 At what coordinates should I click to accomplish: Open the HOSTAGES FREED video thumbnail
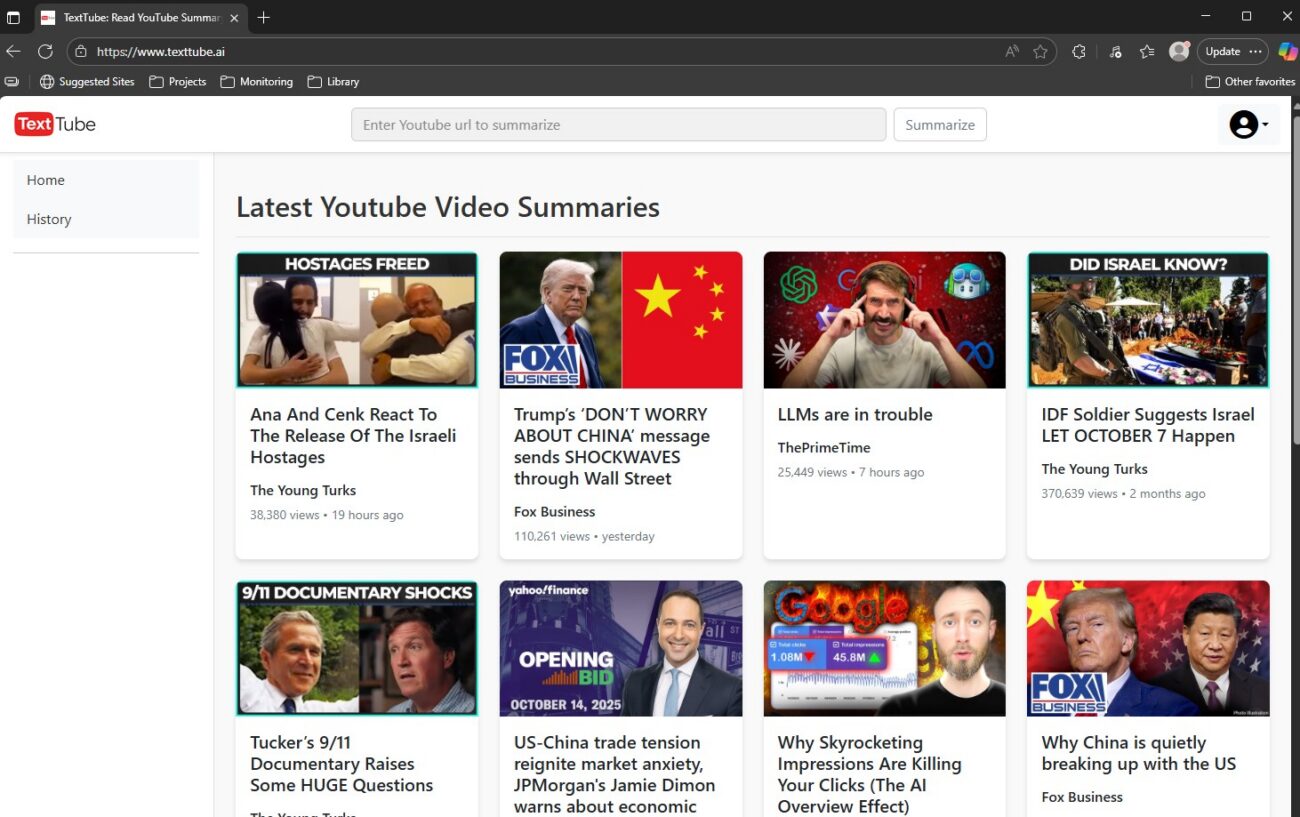[x=357, y=320]
